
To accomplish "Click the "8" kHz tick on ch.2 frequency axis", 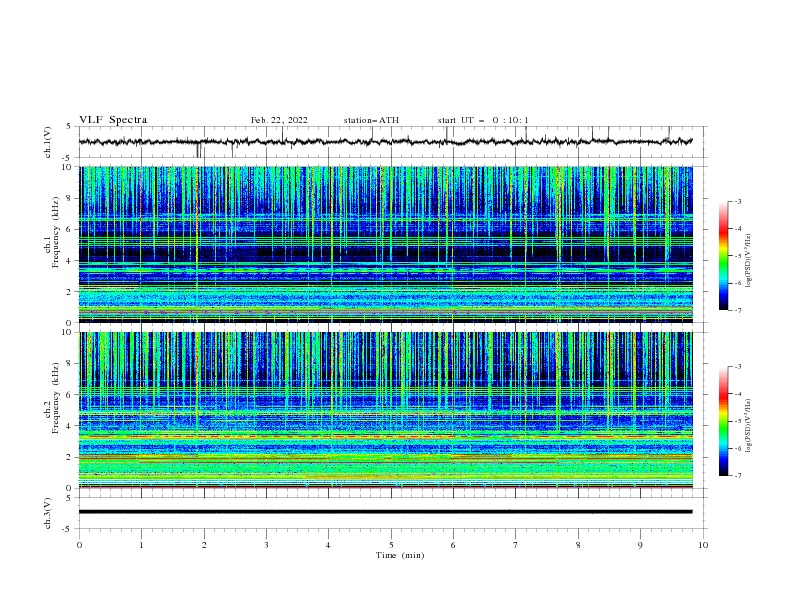I will 69,364.
